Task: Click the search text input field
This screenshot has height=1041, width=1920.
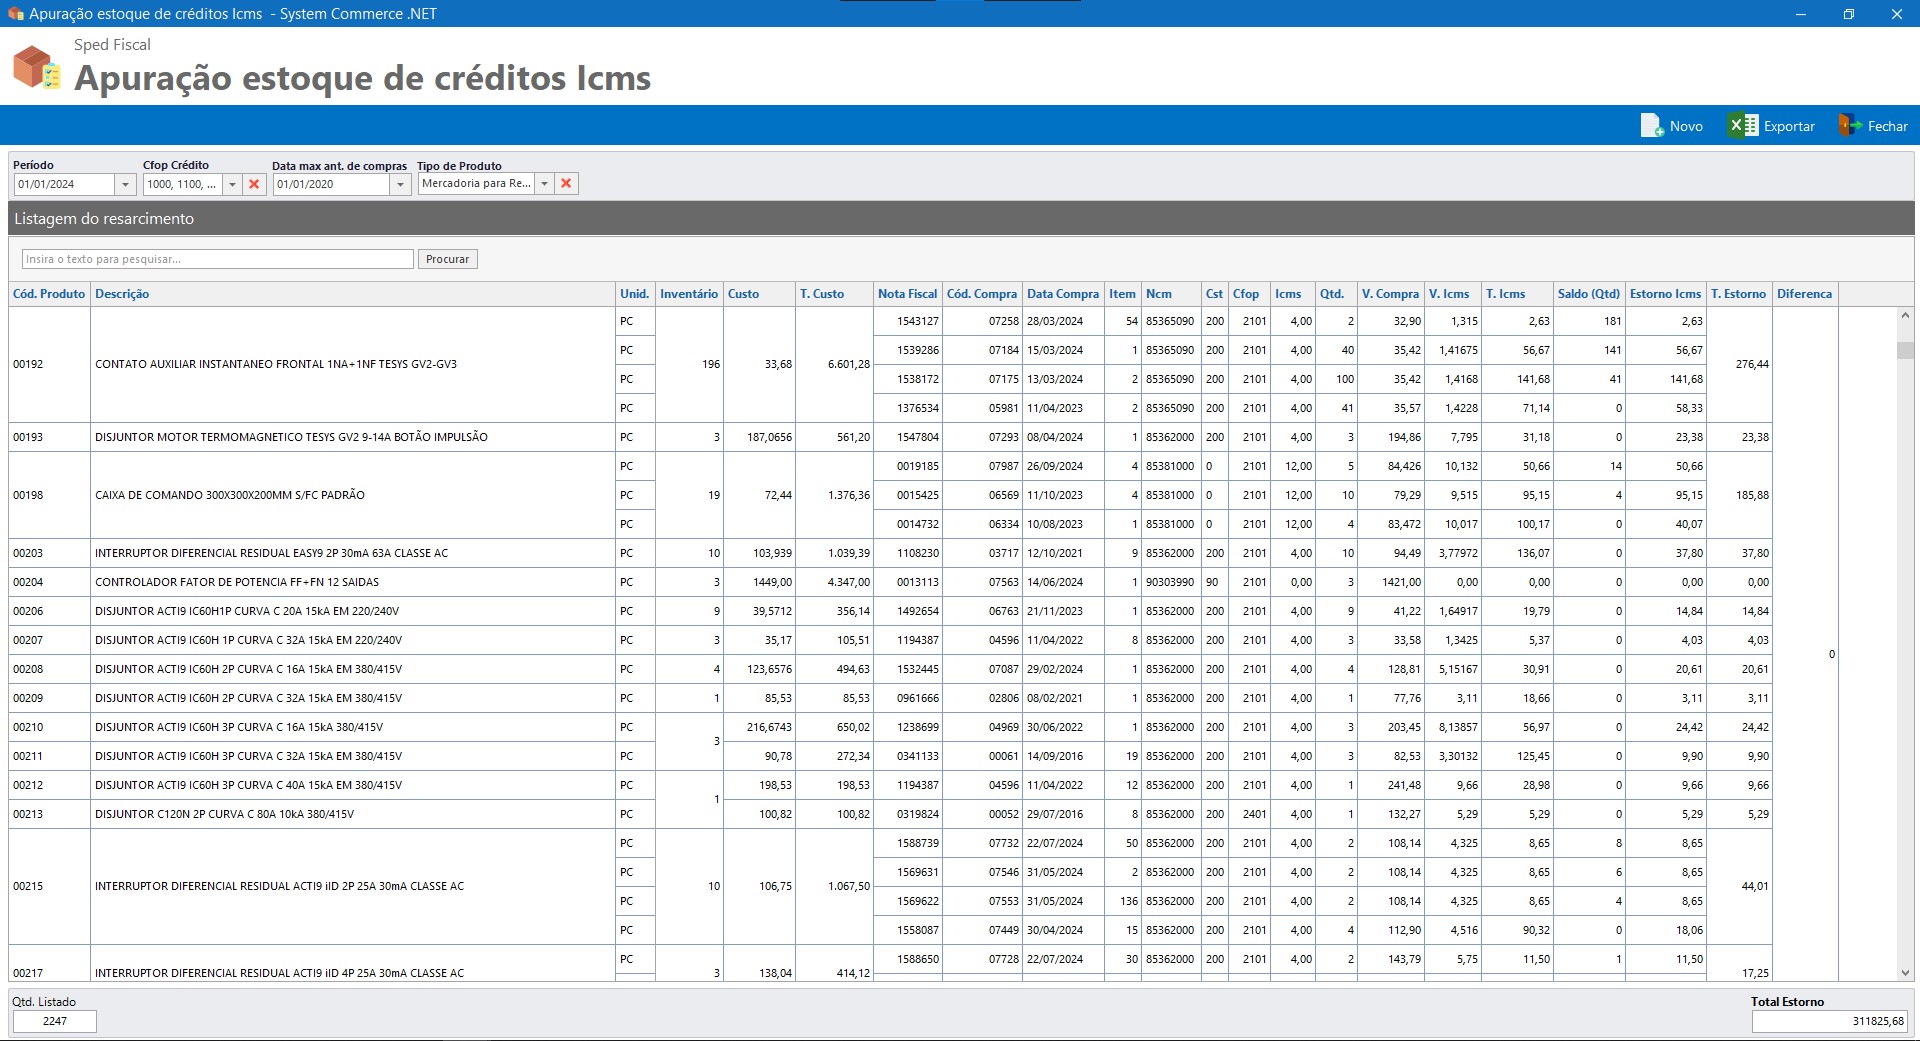Action: tap(217, 259)
